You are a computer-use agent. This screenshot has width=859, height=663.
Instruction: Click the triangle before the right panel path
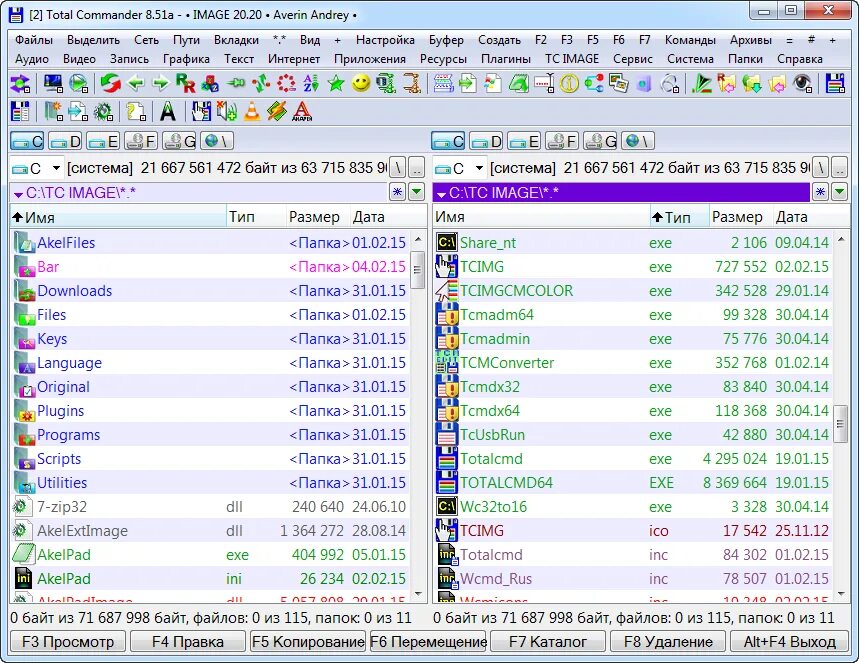click(x=441, y=194)
